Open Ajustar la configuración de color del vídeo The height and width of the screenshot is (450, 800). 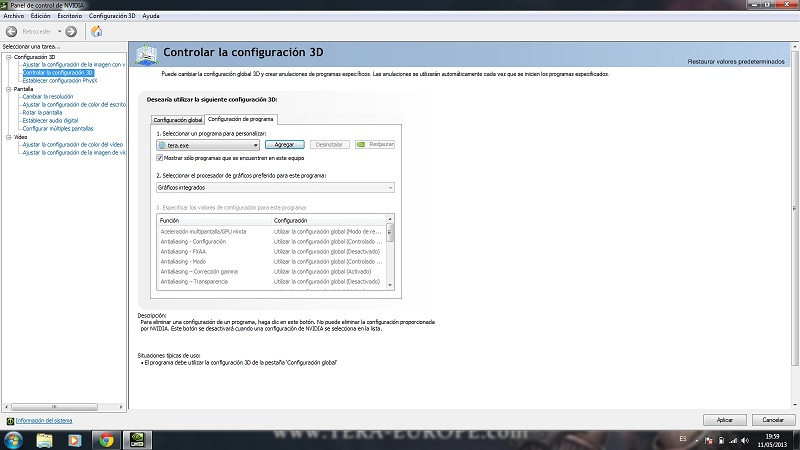coord(73,144)
